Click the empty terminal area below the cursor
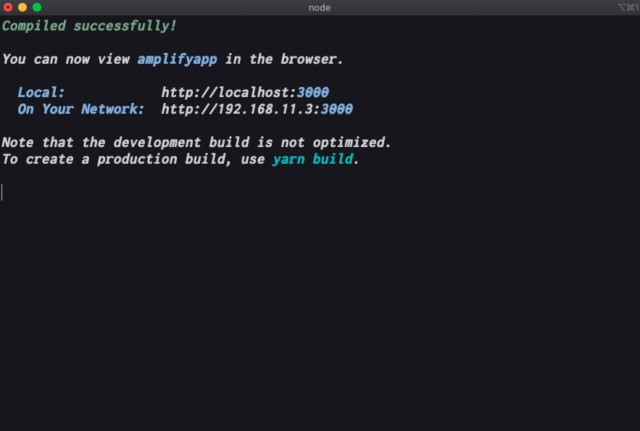640x431 pixels. (x=320, y=314)
